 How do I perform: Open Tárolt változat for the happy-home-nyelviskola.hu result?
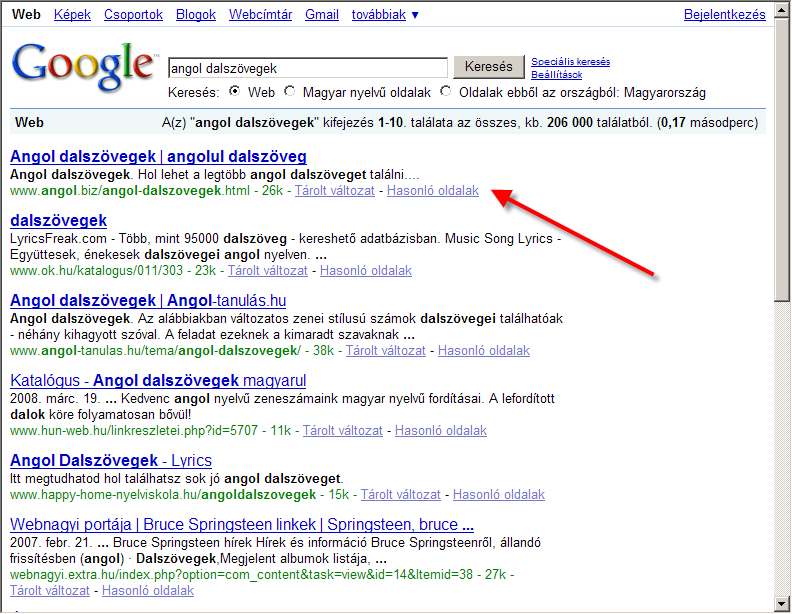point(401,494)
